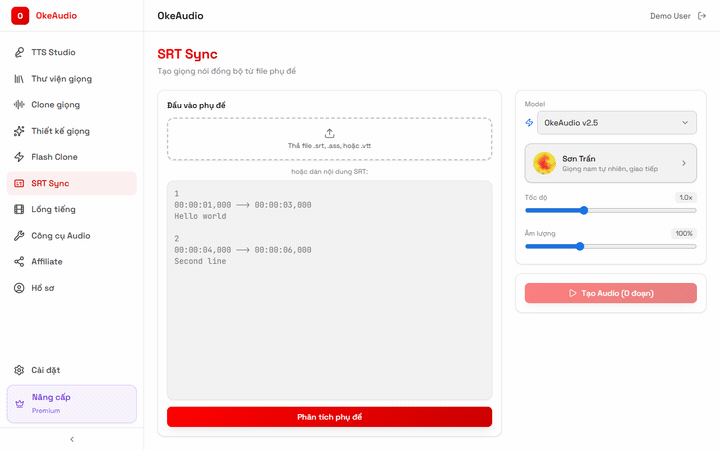Open the Thư viện giọng library icon

[19, 78]
